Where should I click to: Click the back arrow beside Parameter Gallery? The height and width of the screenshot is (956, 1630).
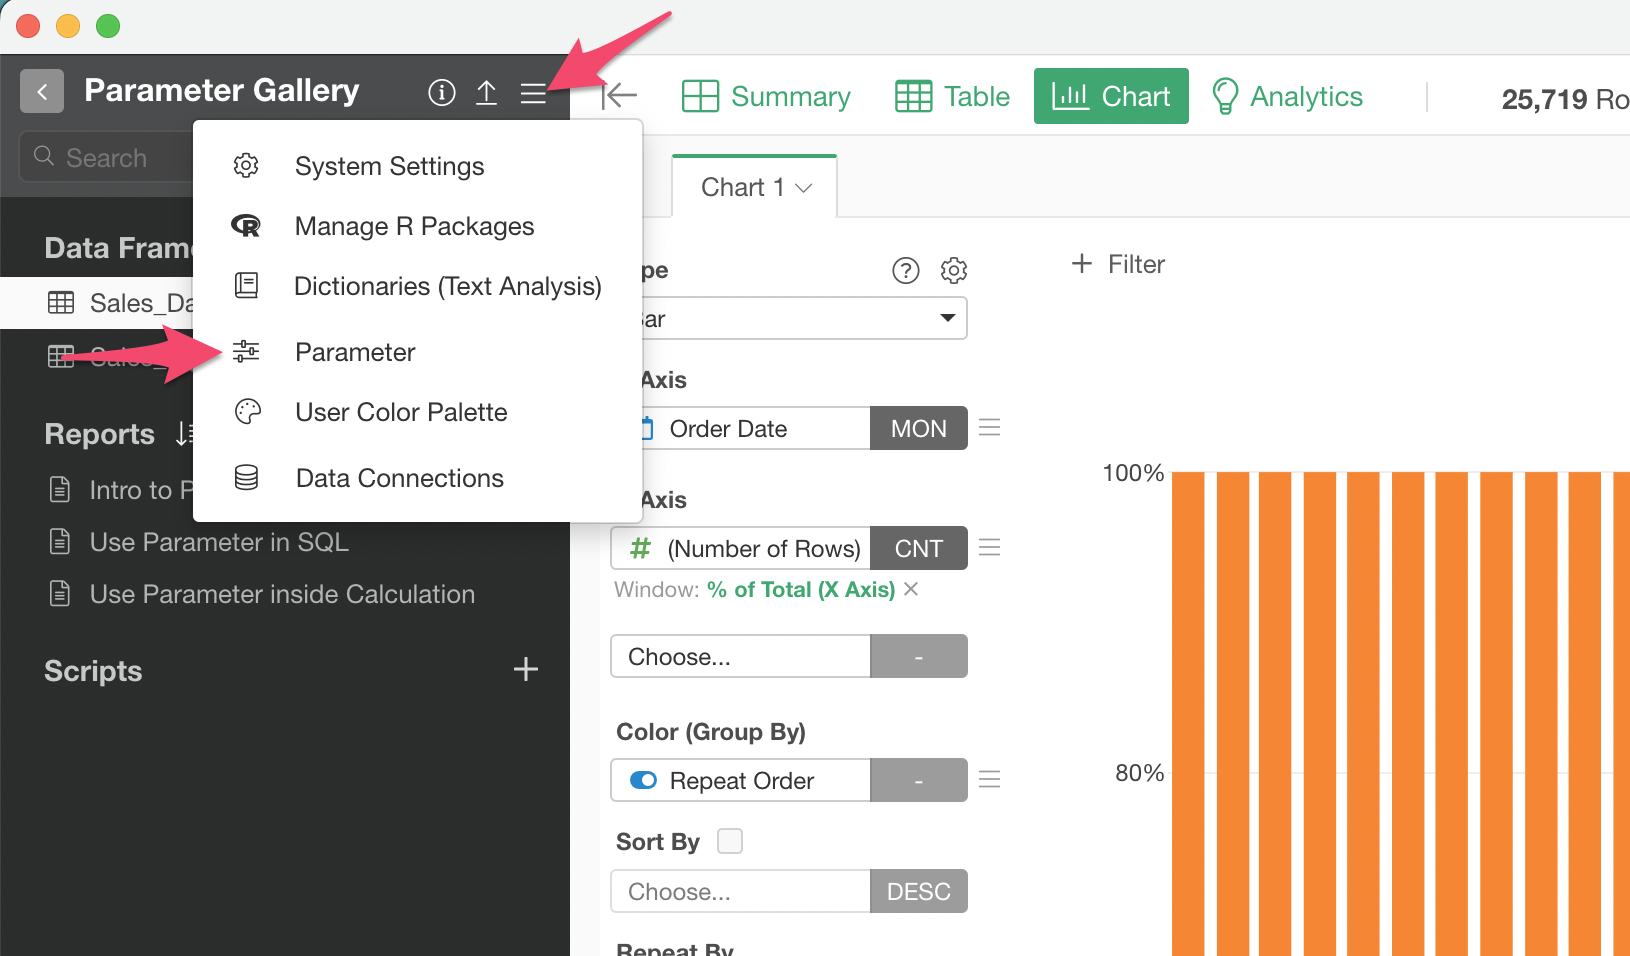(42, 92)
